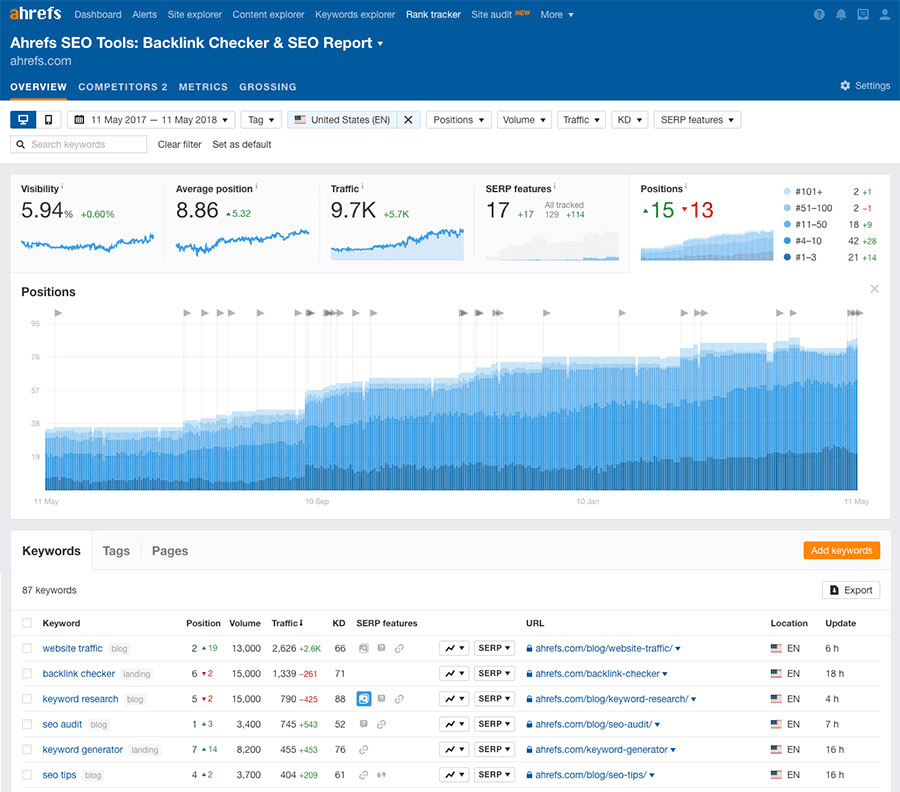The width and height of the screenshot is (900, 792).
Task: Expand the SERP dropdown for website traffic
Action: (494, 647)
